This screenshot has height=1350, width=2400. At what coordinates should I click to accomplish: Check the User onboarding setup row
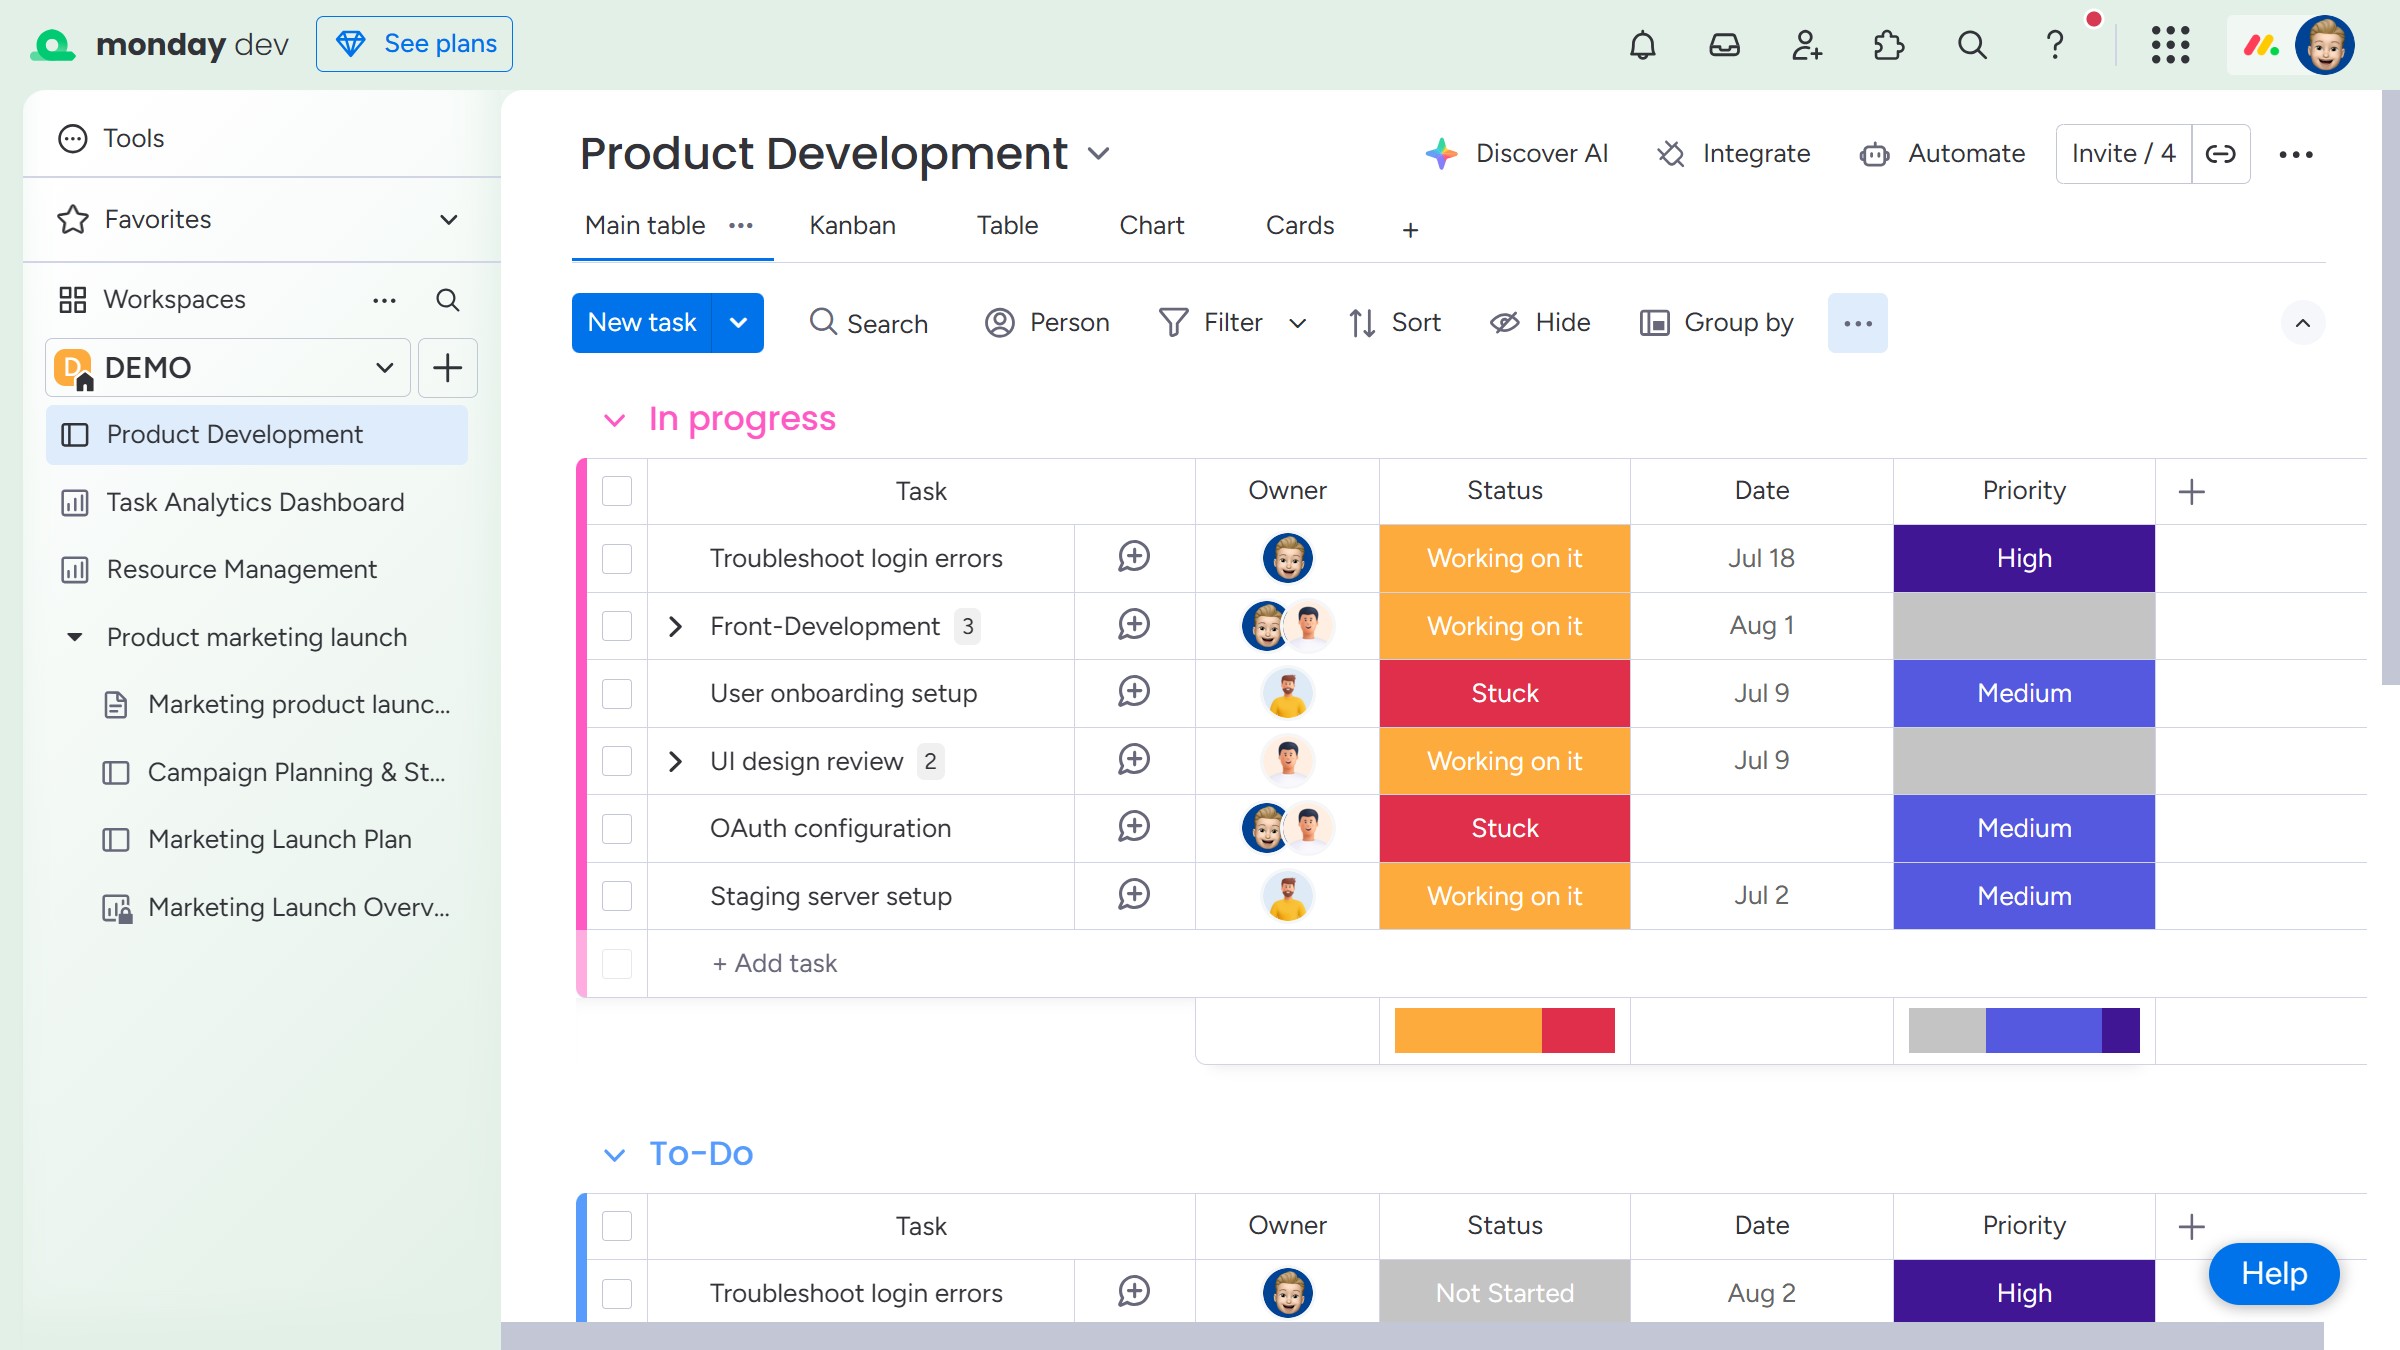[617, 693]
